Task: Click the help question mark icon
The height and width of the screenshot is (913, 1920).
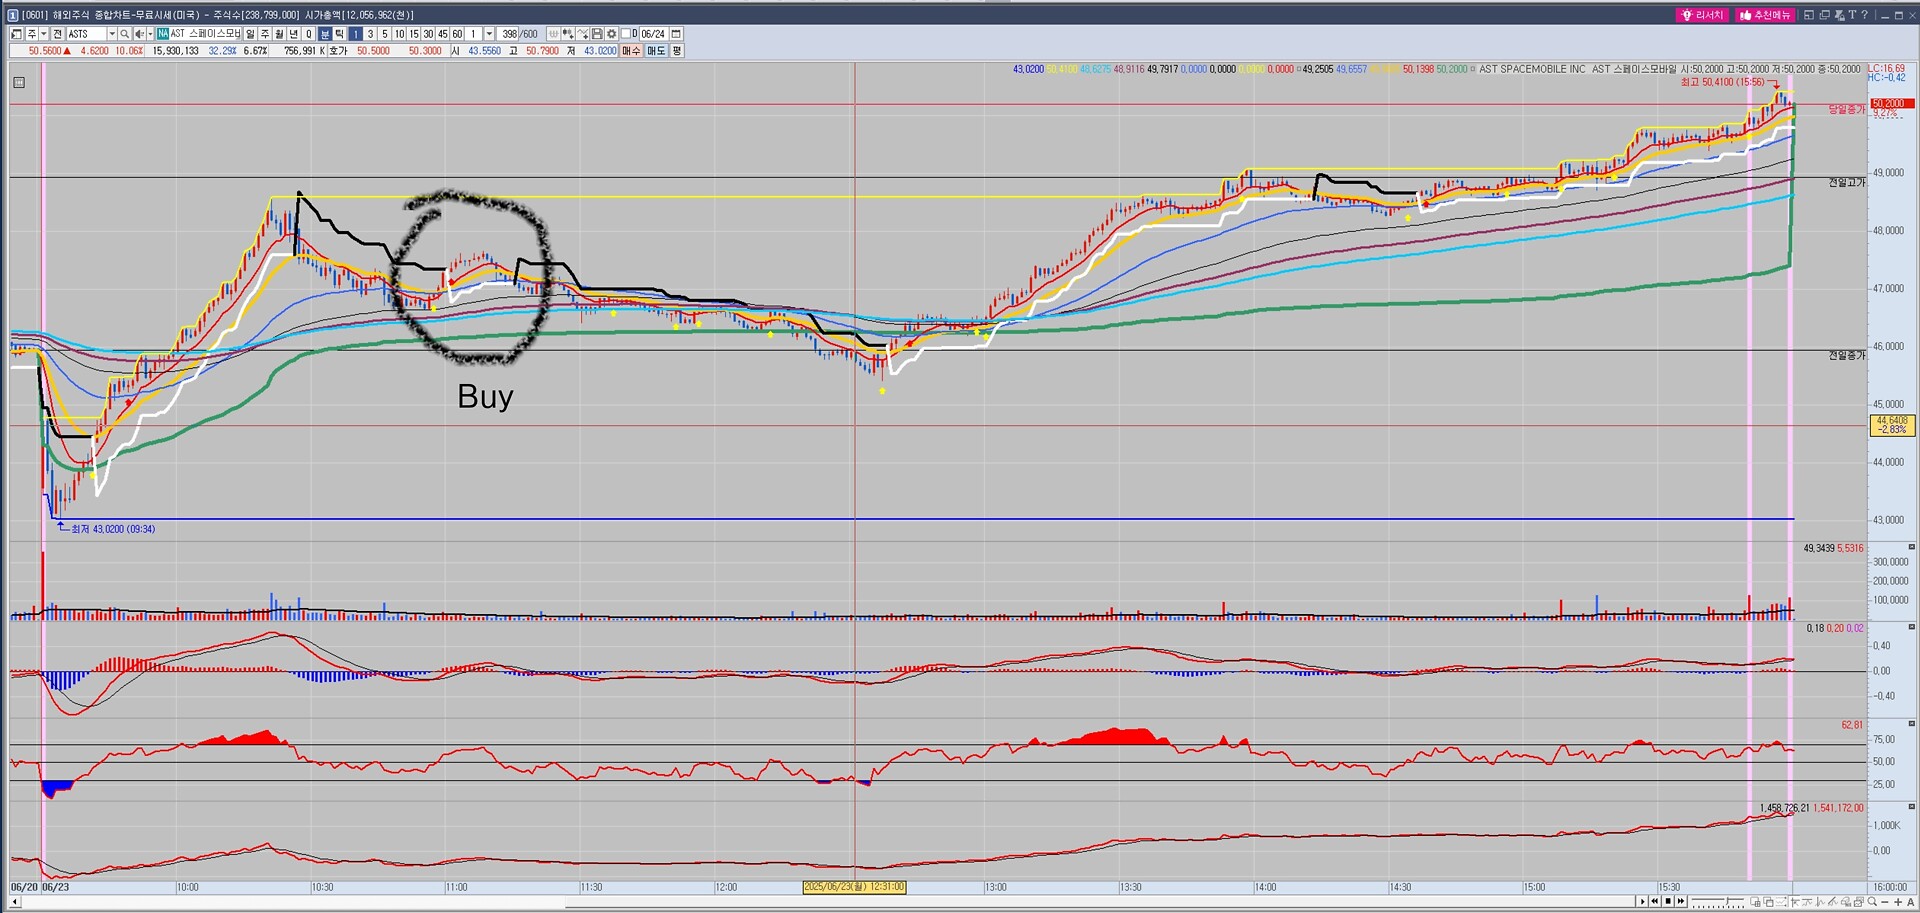Action: pos(1864,15)
